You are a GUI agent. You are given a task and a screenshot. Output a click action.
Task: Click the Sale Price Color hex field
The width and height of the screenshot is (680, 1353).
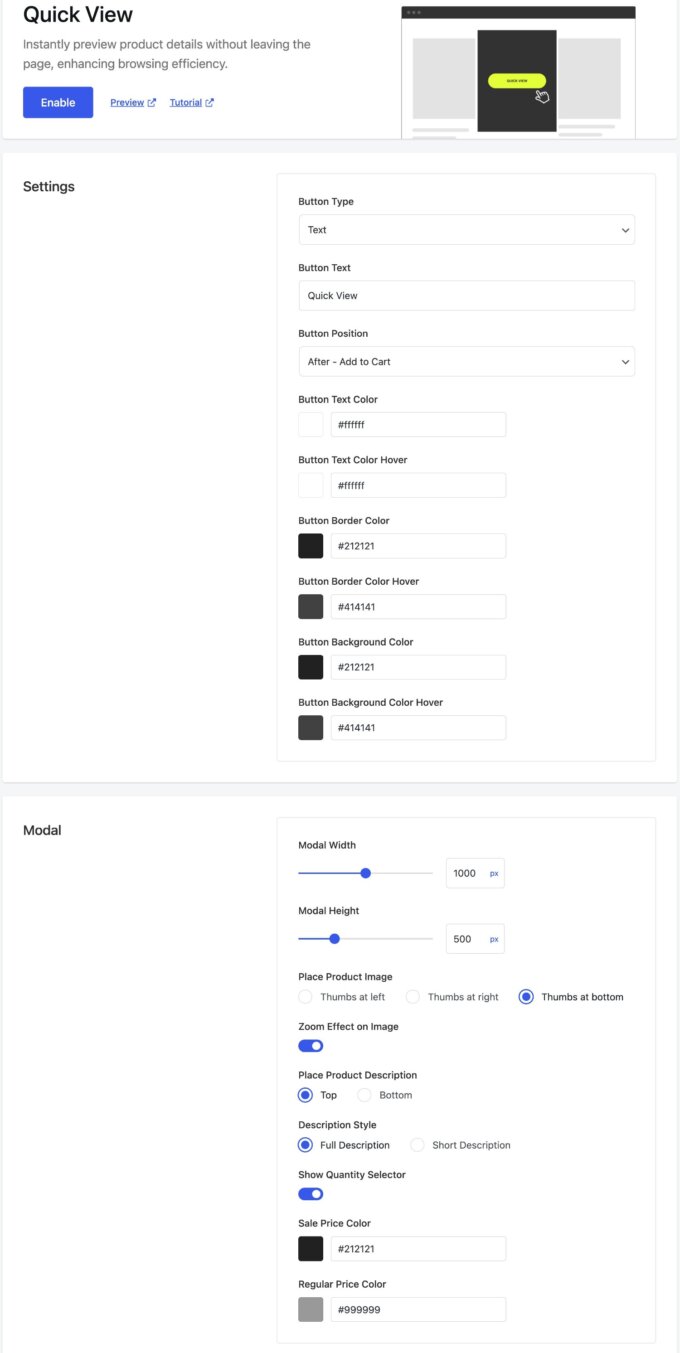[x=418, y=1249]
